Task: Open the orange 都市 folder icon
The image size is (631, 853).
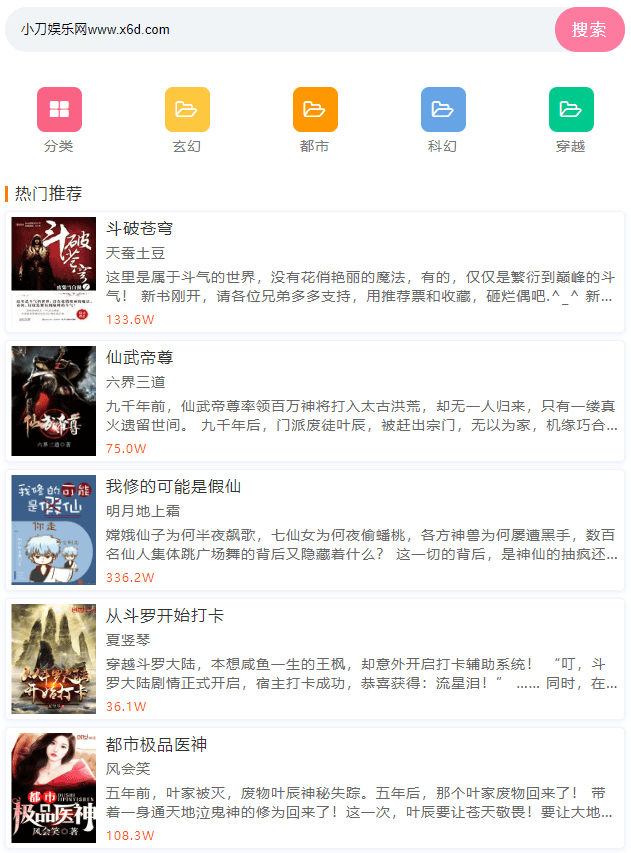Action: pyautogui.click(x=315, y=109)
